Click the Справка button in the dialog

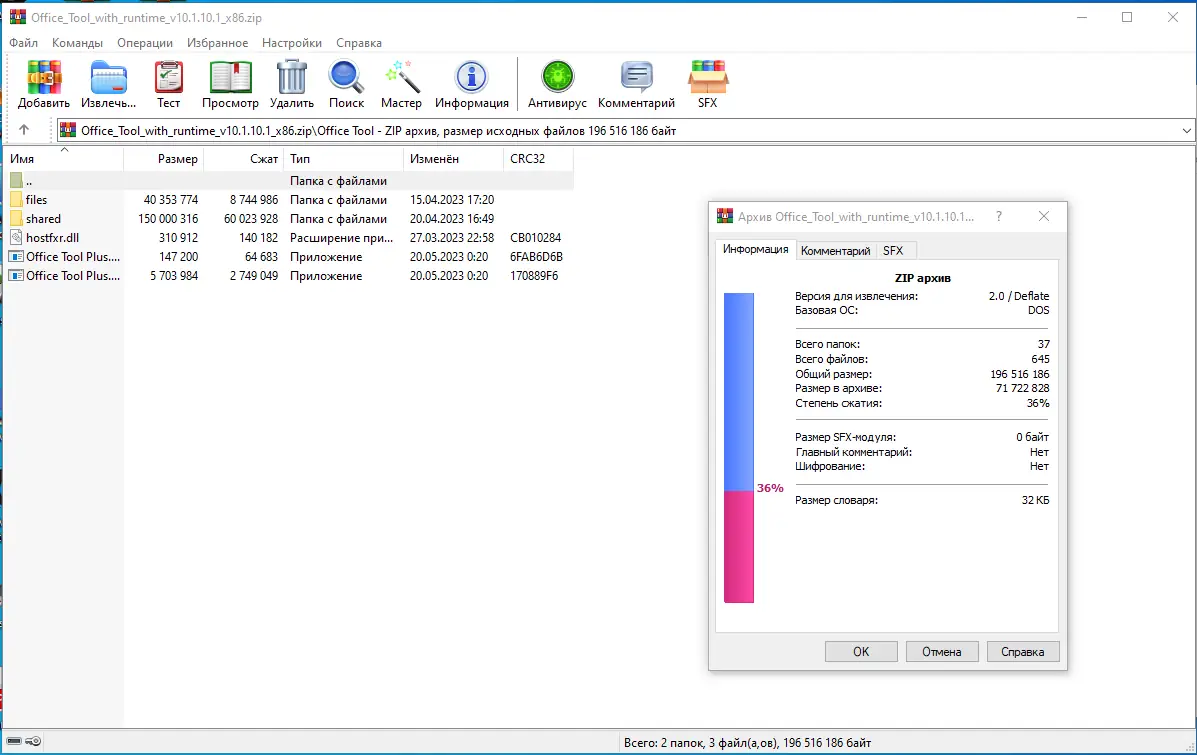click(1023, 651)
